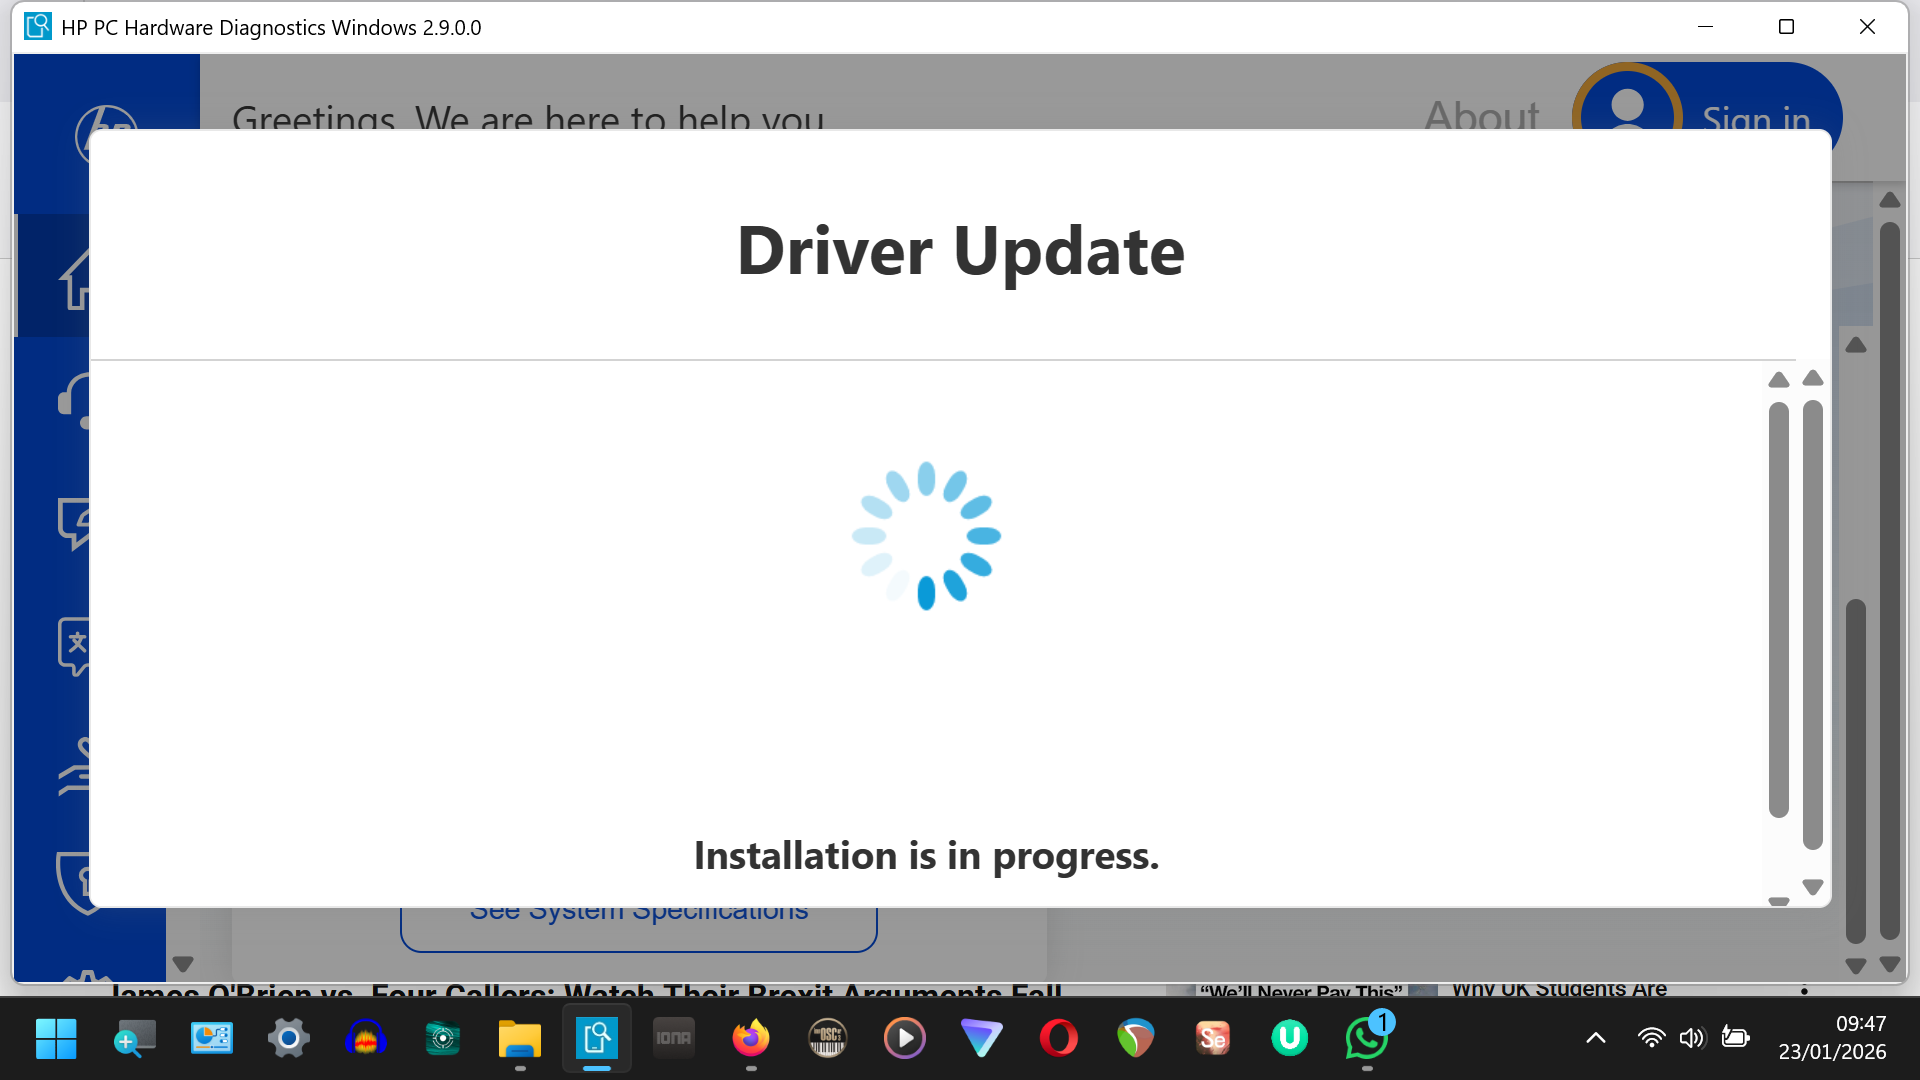The image size is (1920, 1080).
Task: Click the battery status tray icon
Action: 1736,1038
